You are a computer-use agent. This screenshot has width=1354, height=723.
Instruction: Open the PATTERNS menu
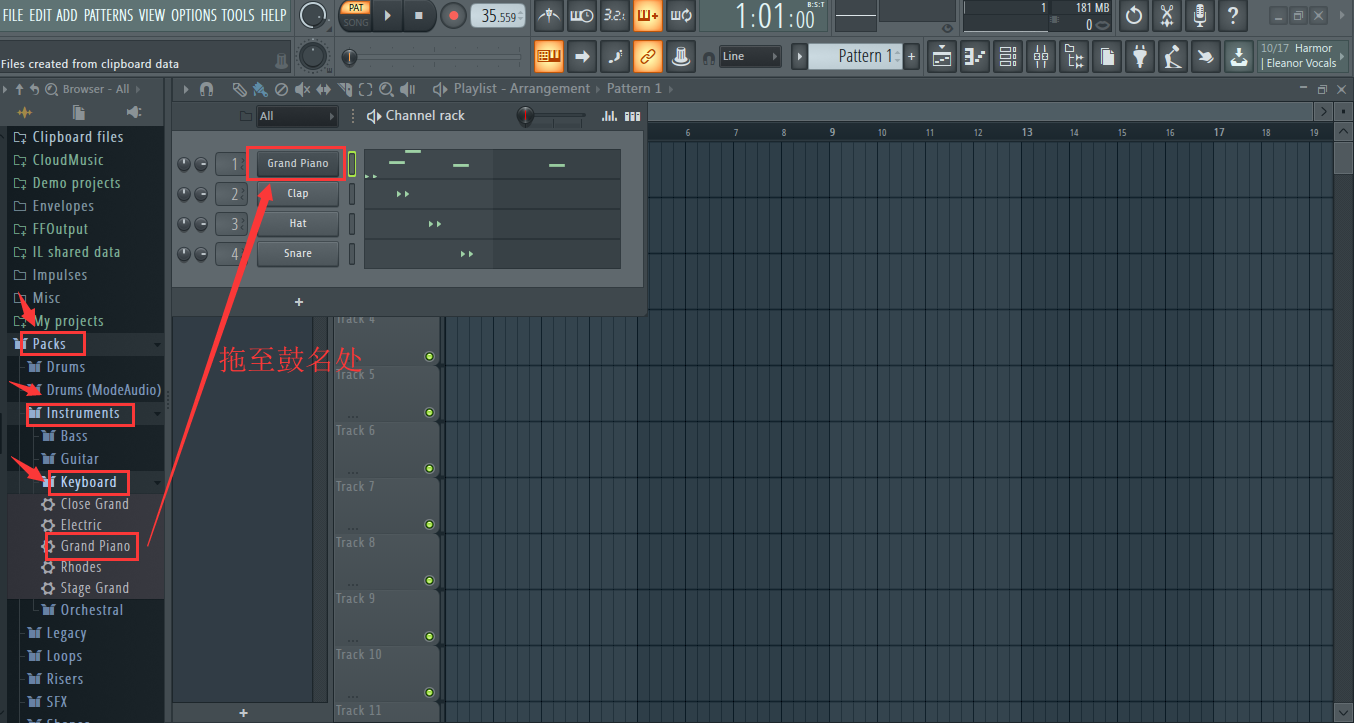point(109,15)
